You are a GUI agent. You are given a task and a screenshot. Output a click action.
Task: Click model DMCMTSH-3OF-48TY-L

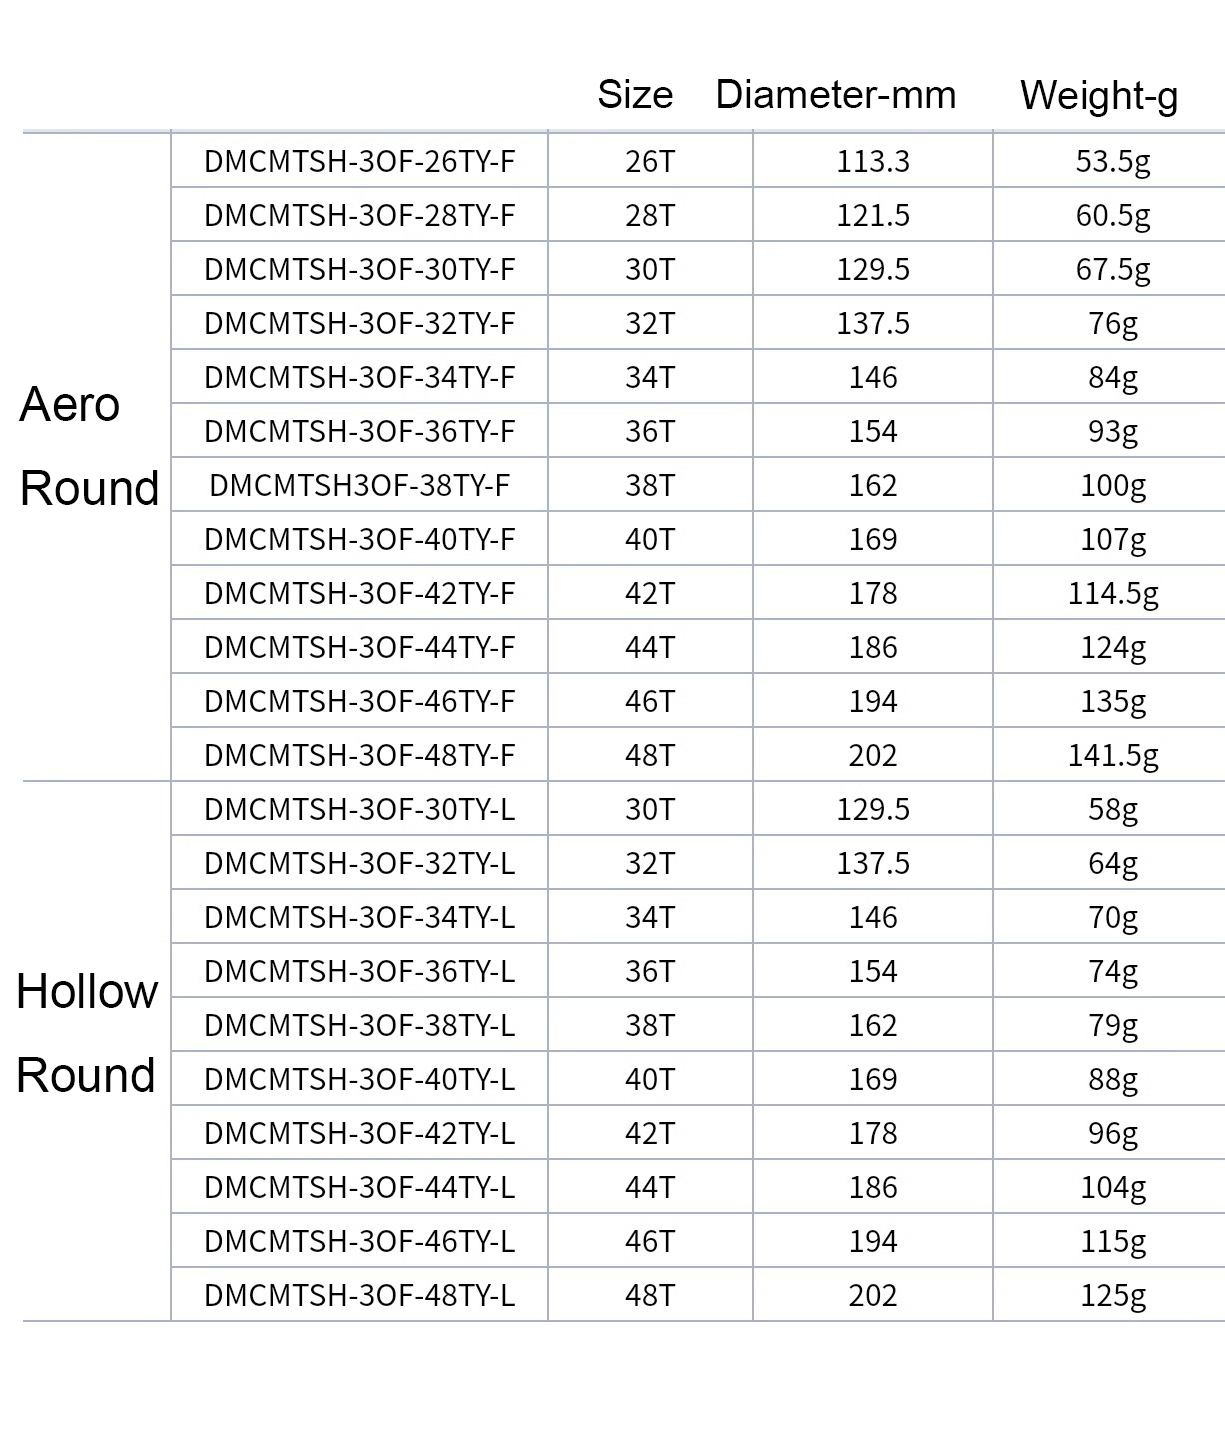pyautogui.click(x=360, y=1295)
